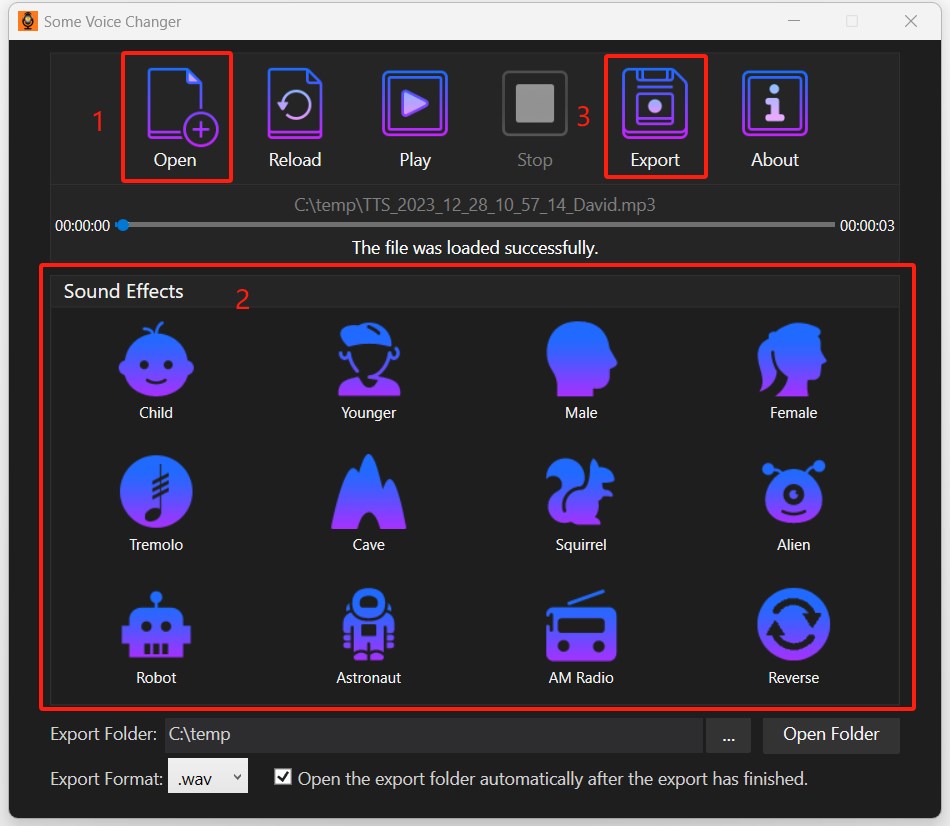Select the AM Radio effect
Screen dimensions: 950x826
pos(580,633)
